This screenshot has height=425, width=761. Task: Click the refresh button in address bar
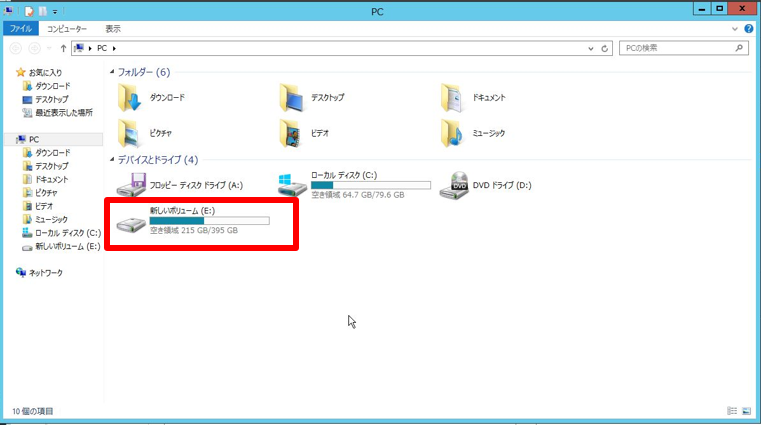click(606, 48)
